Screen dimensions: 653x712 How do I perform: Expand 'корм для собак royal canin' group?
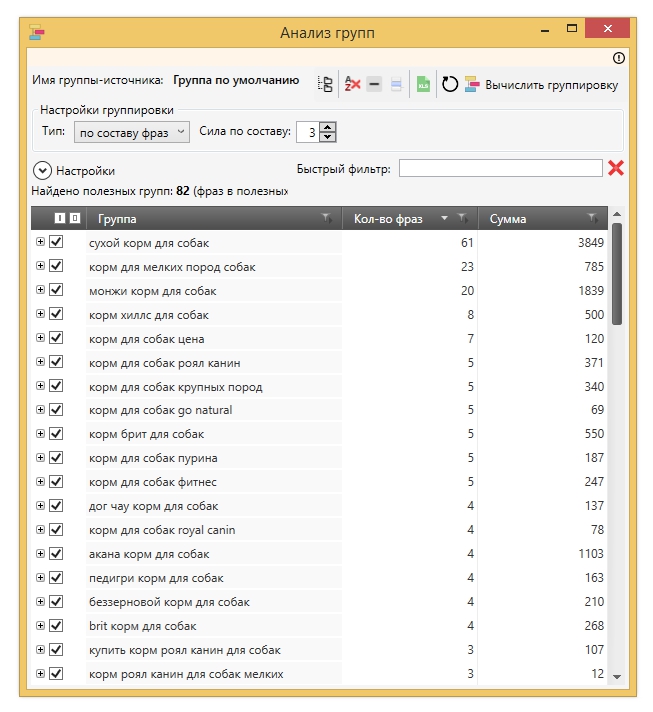40,530
